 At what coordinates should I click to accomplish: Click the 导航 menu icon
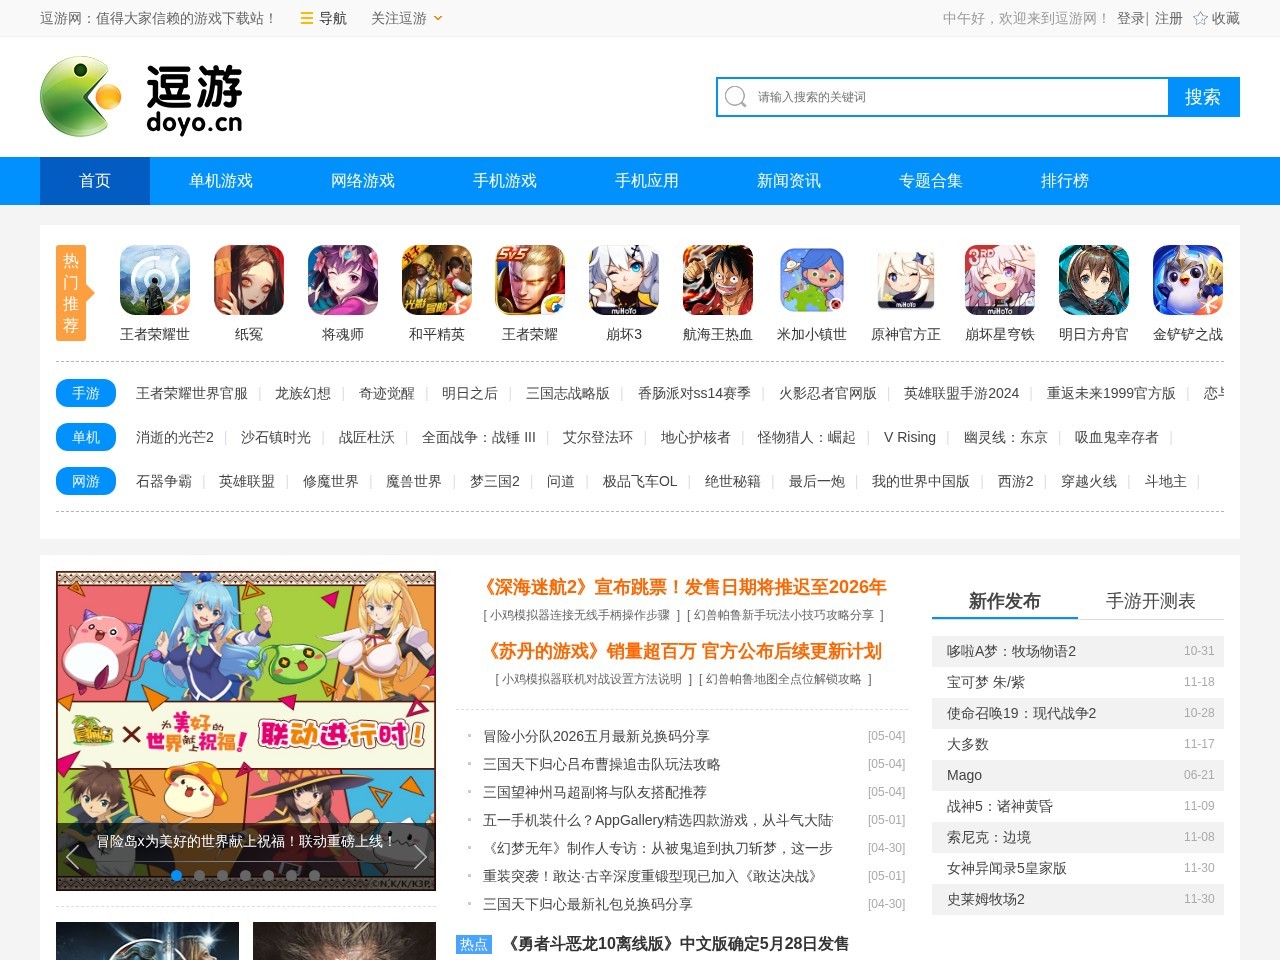307,18
